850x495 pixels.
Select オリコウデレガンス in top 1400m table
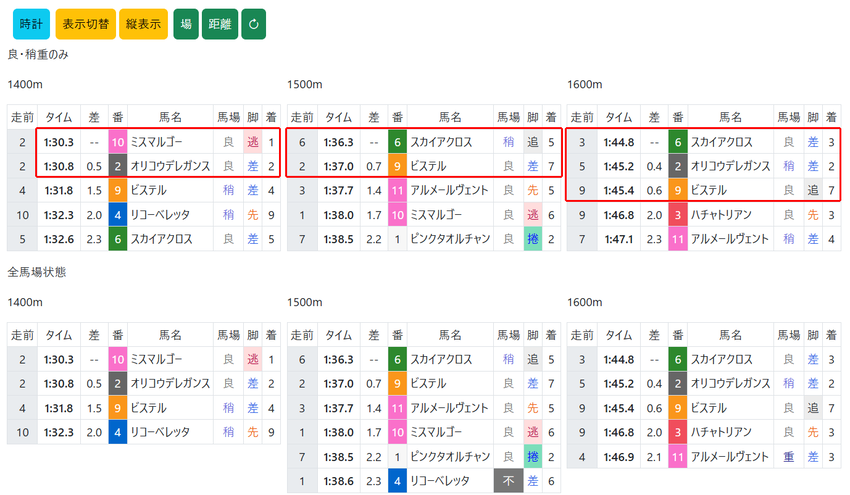170,166
